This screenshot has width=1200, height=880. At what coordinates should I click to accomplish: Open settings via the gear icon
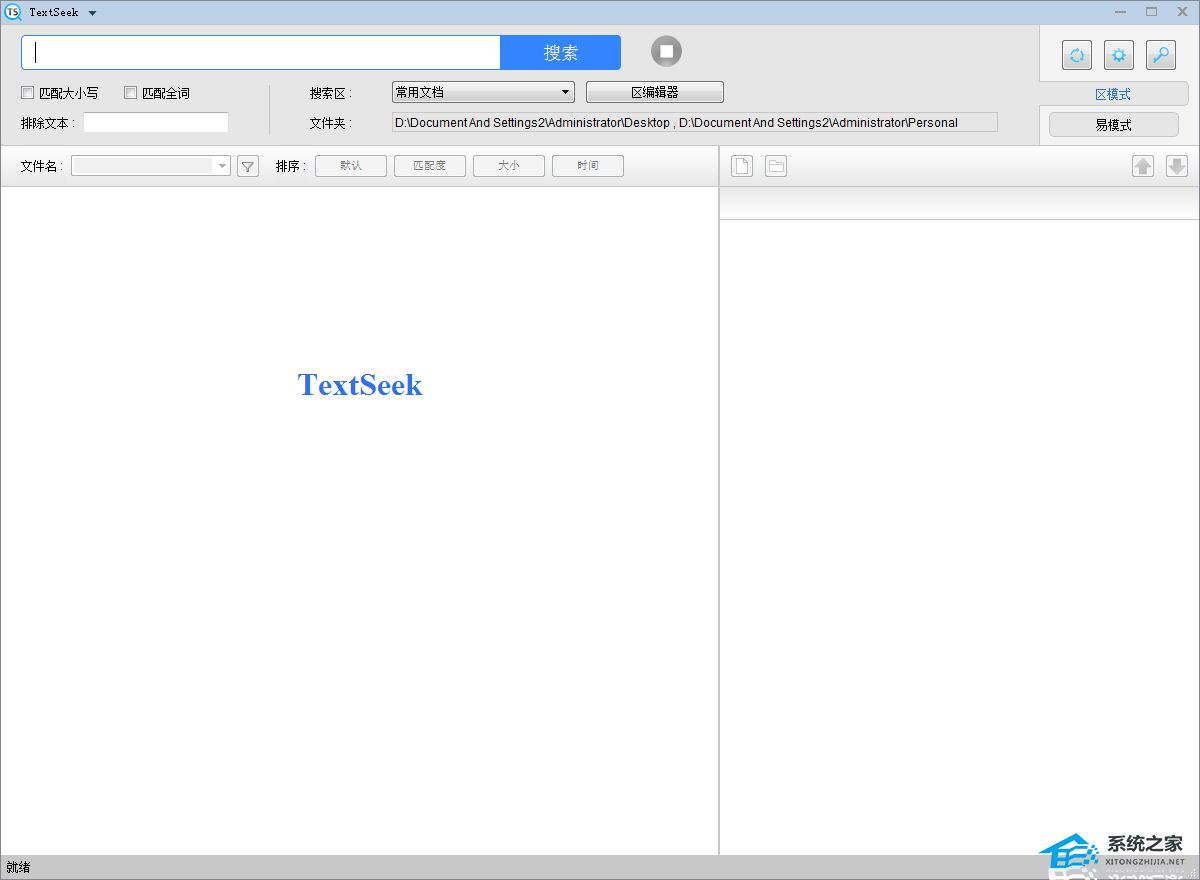[x=1118, y=55]
